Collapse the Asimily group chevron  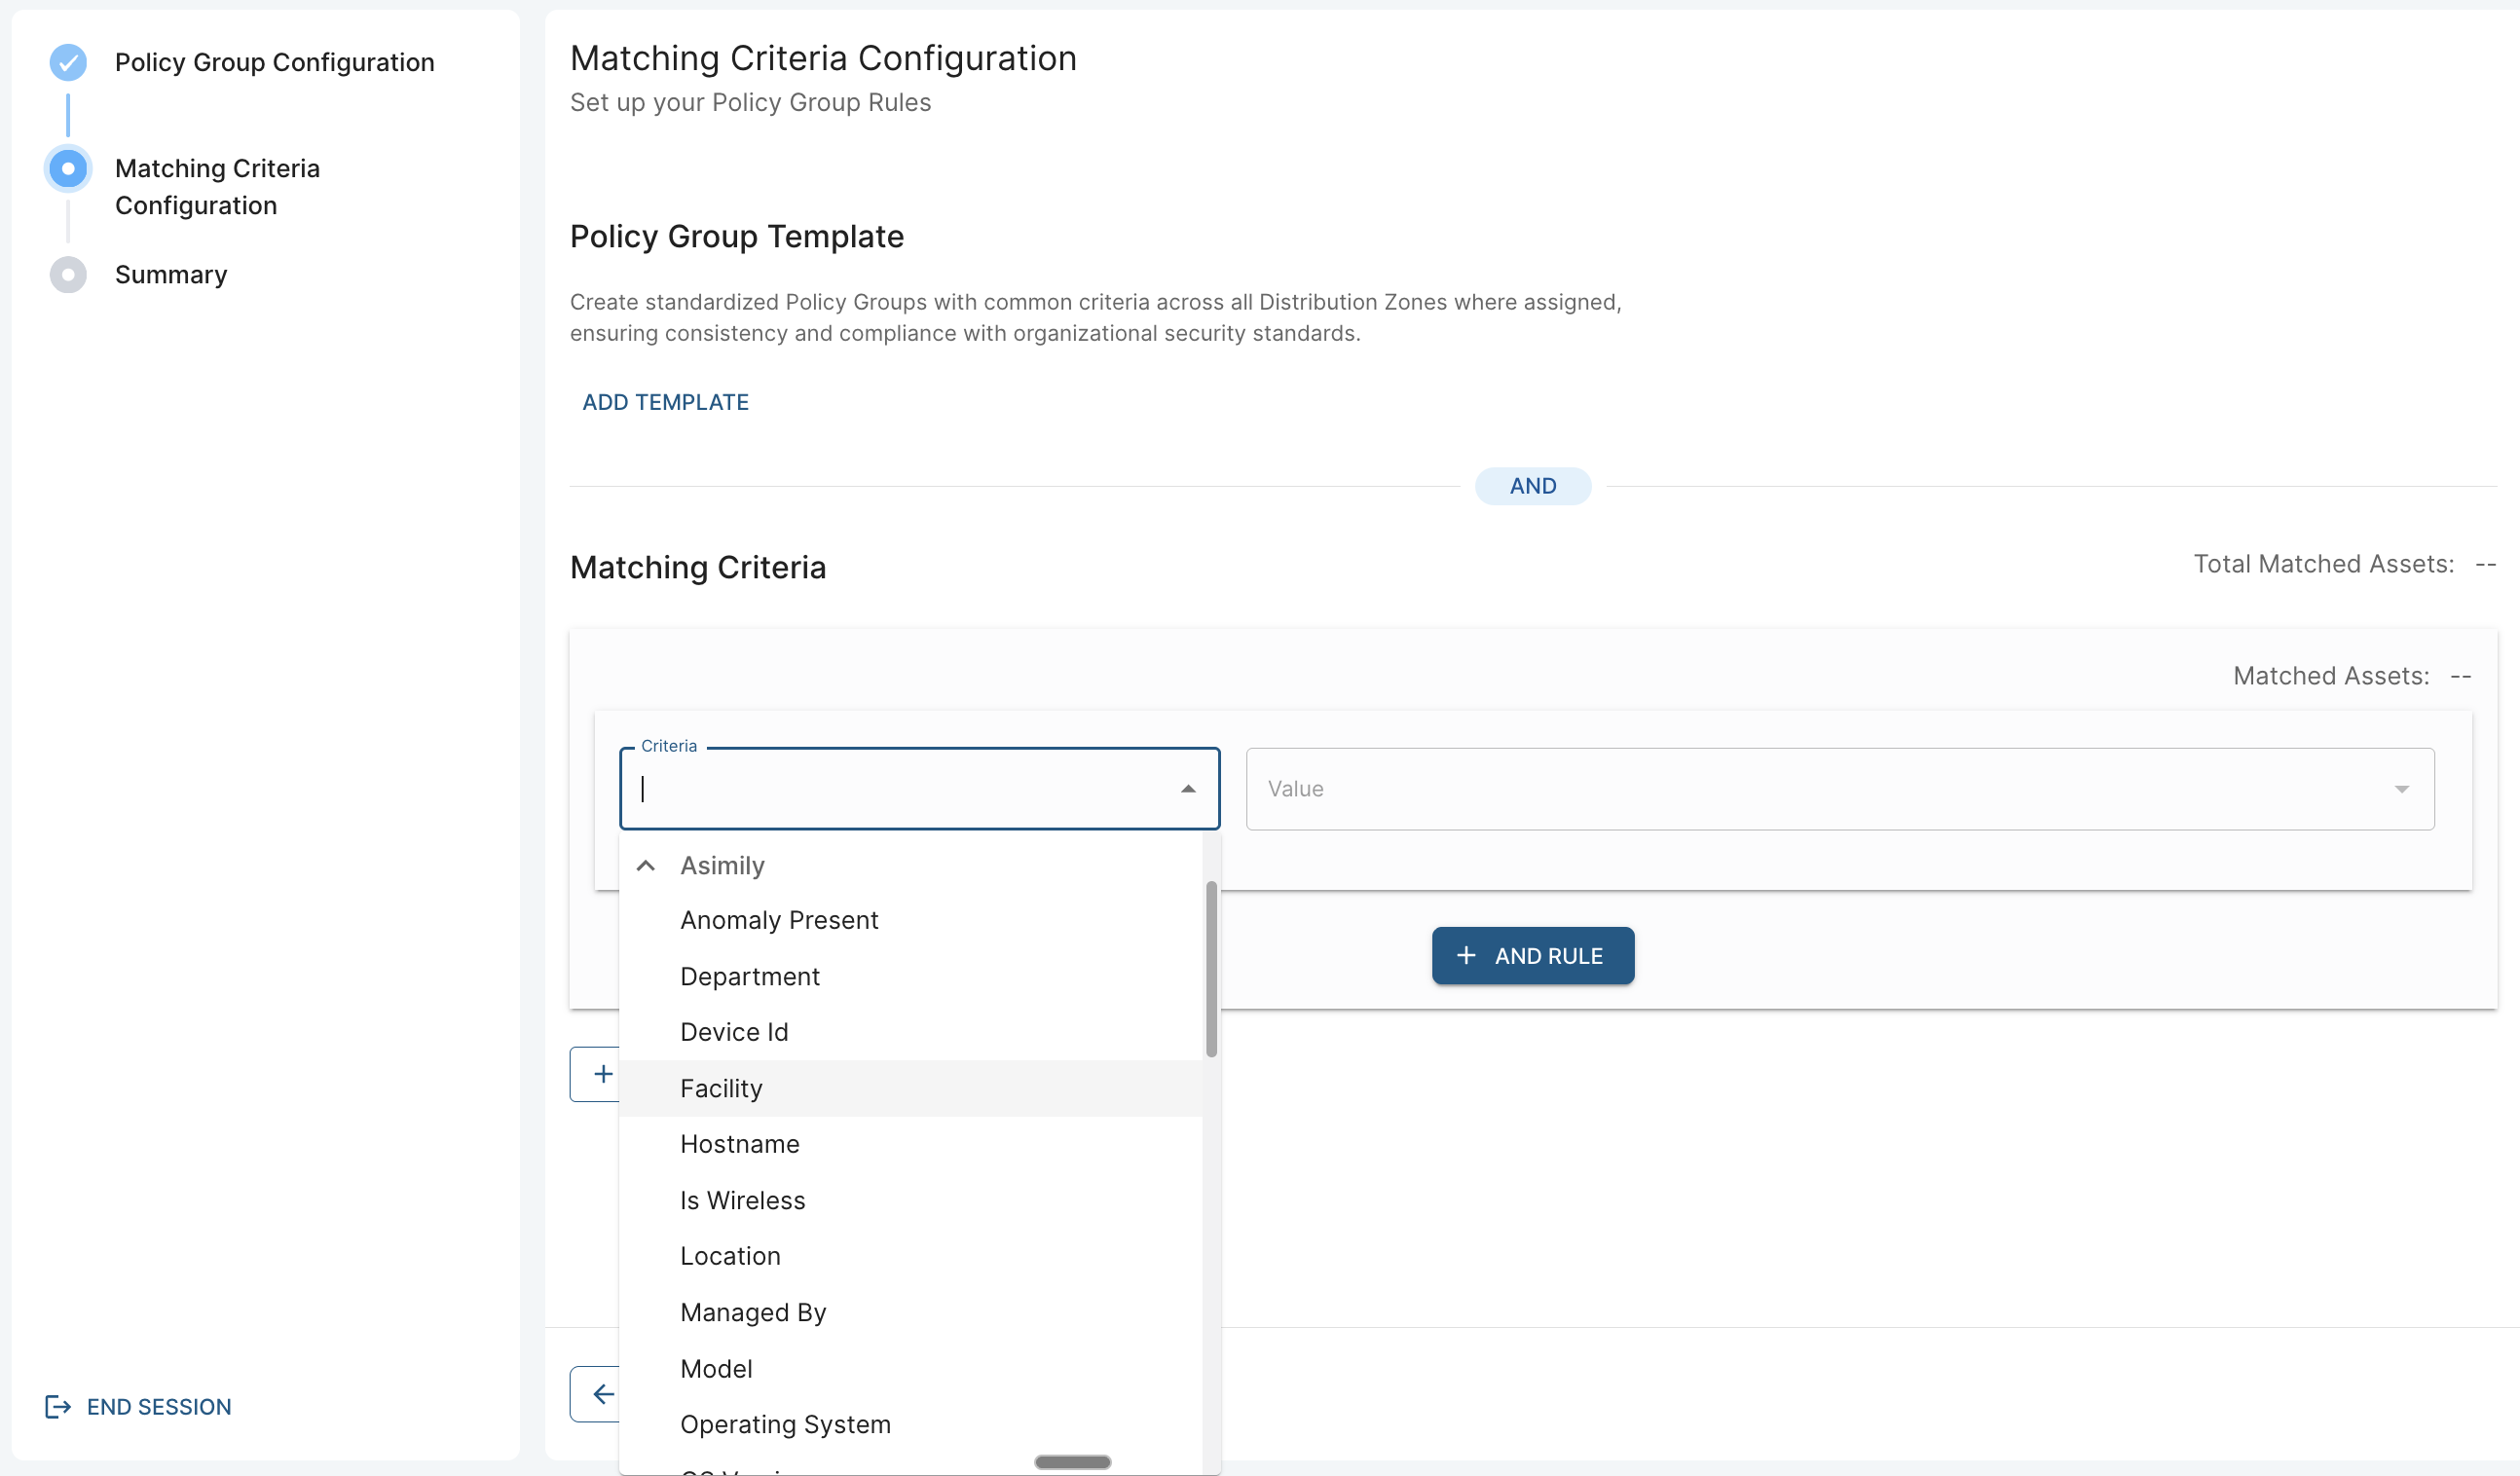coord(646,865)
